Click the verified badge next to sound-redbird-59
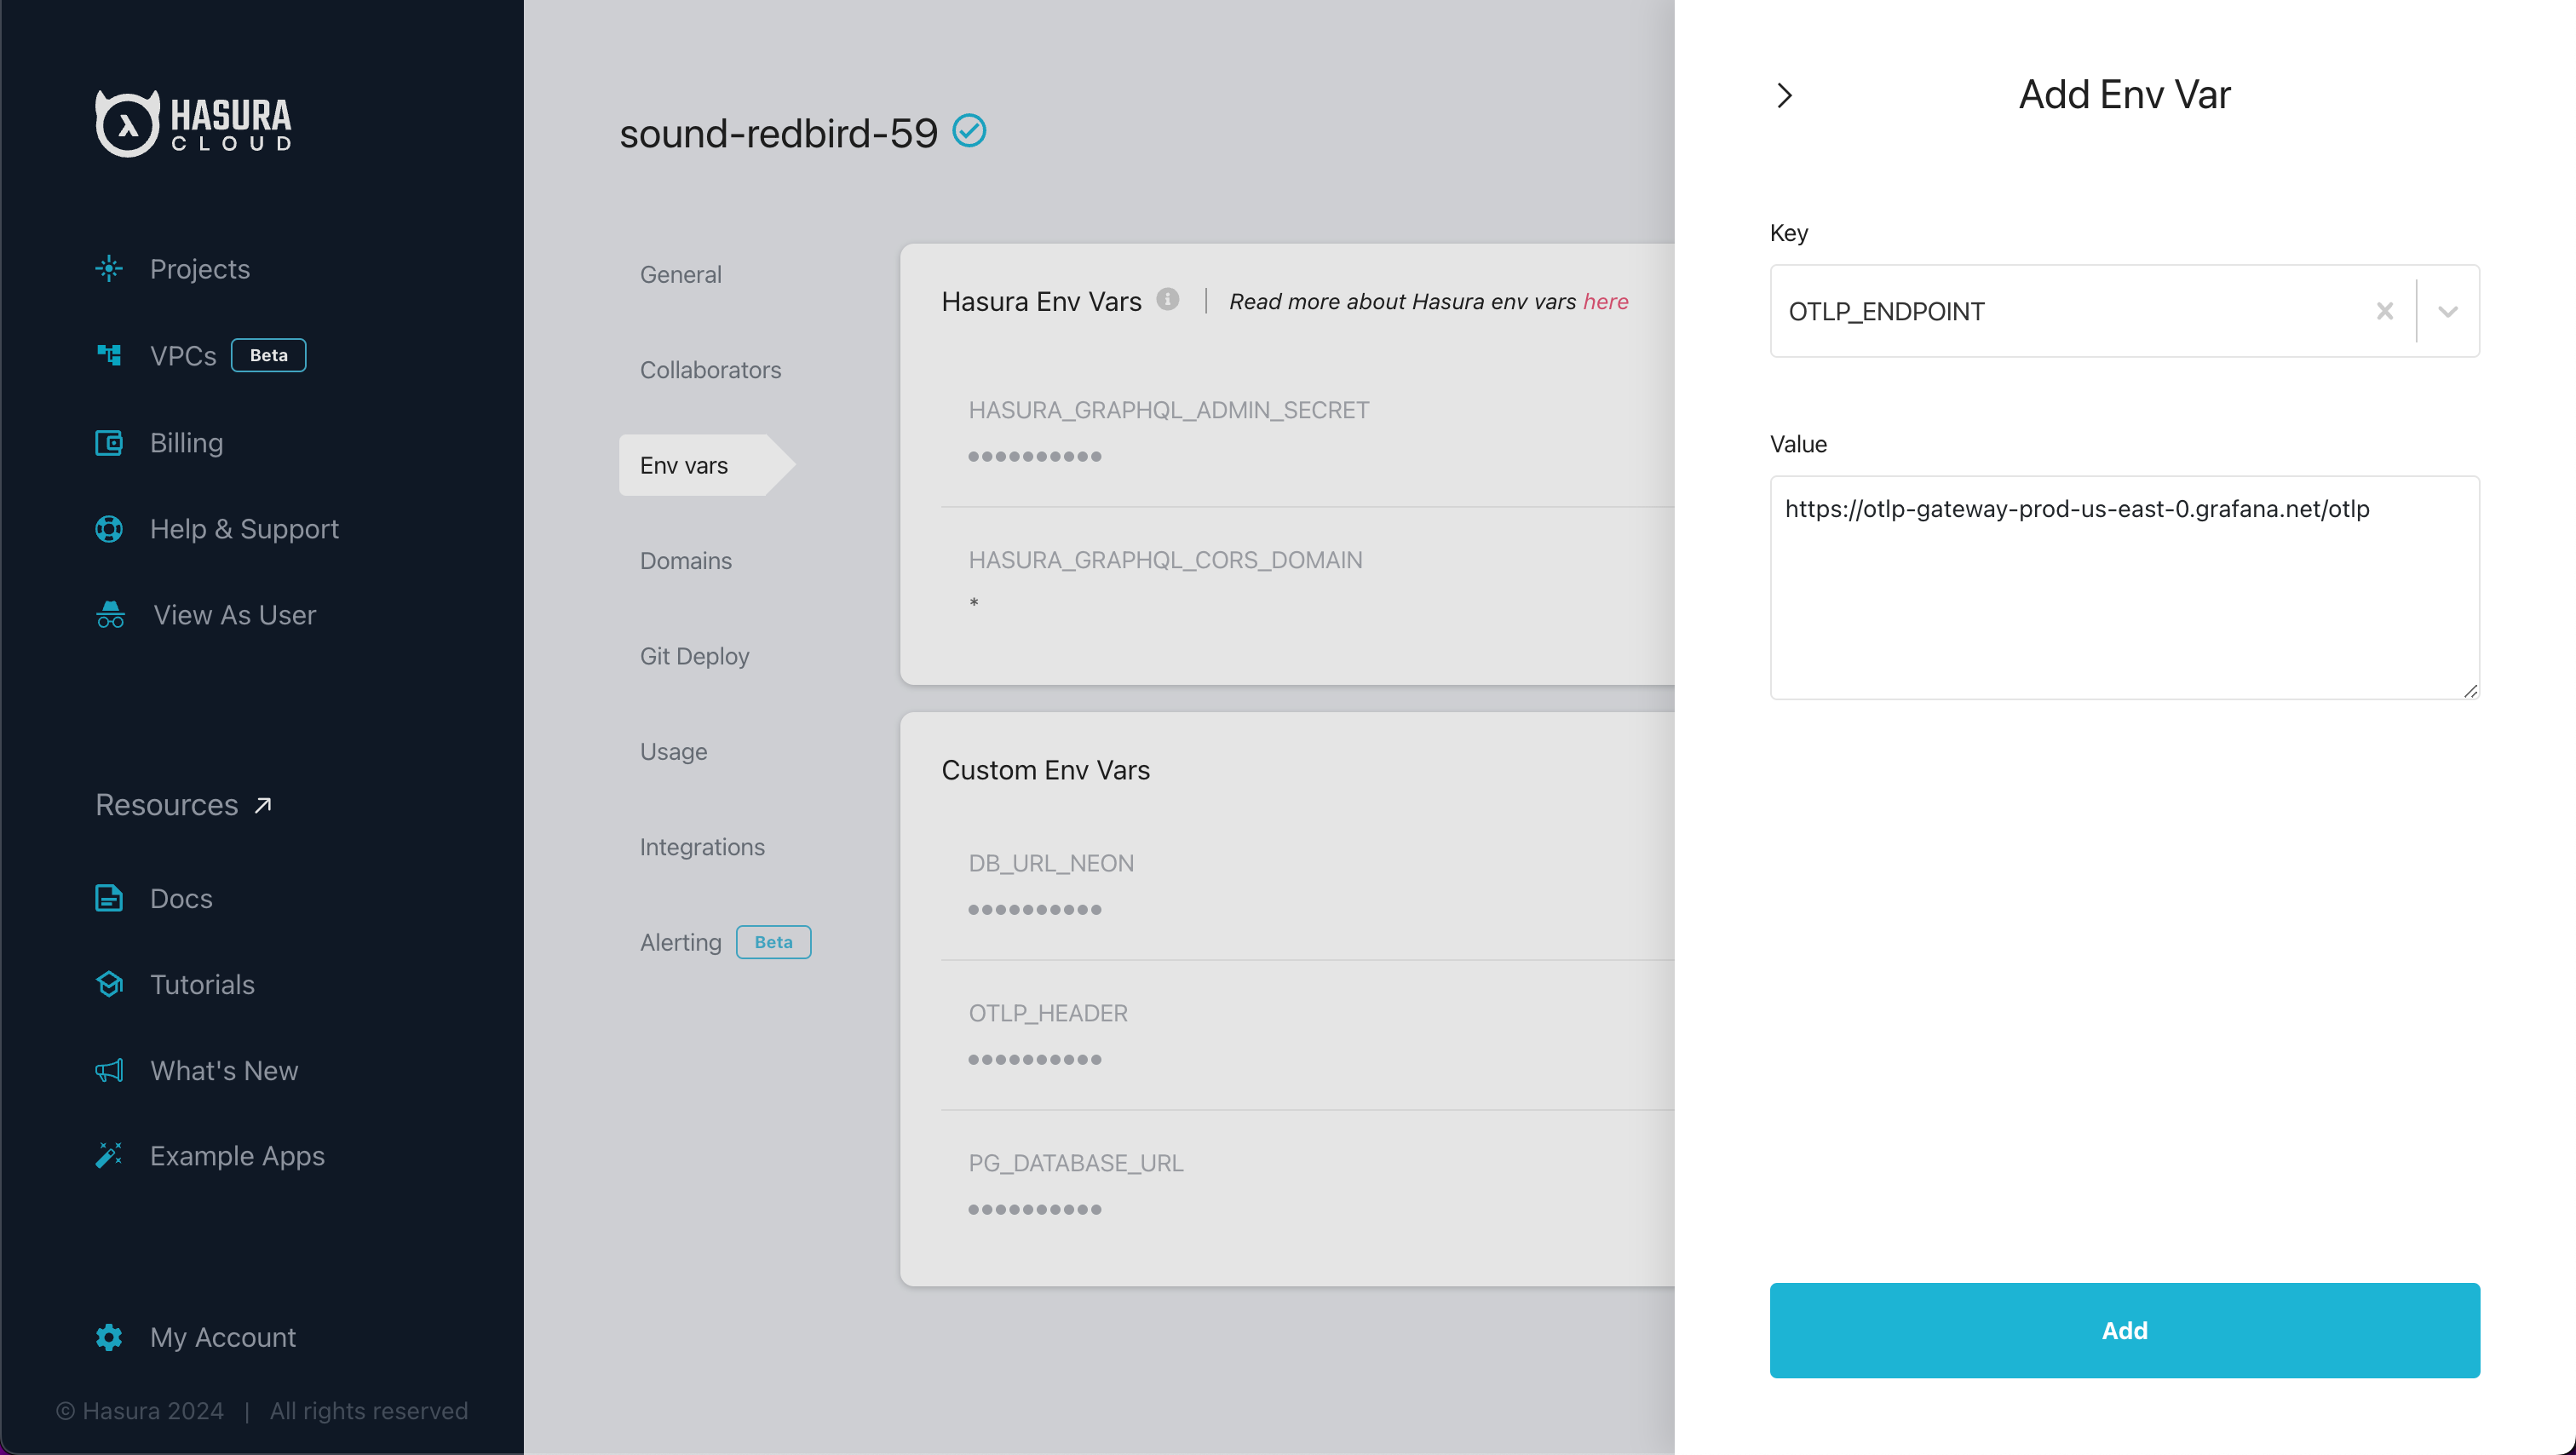 pyautogui.click(x=968, y=130)
